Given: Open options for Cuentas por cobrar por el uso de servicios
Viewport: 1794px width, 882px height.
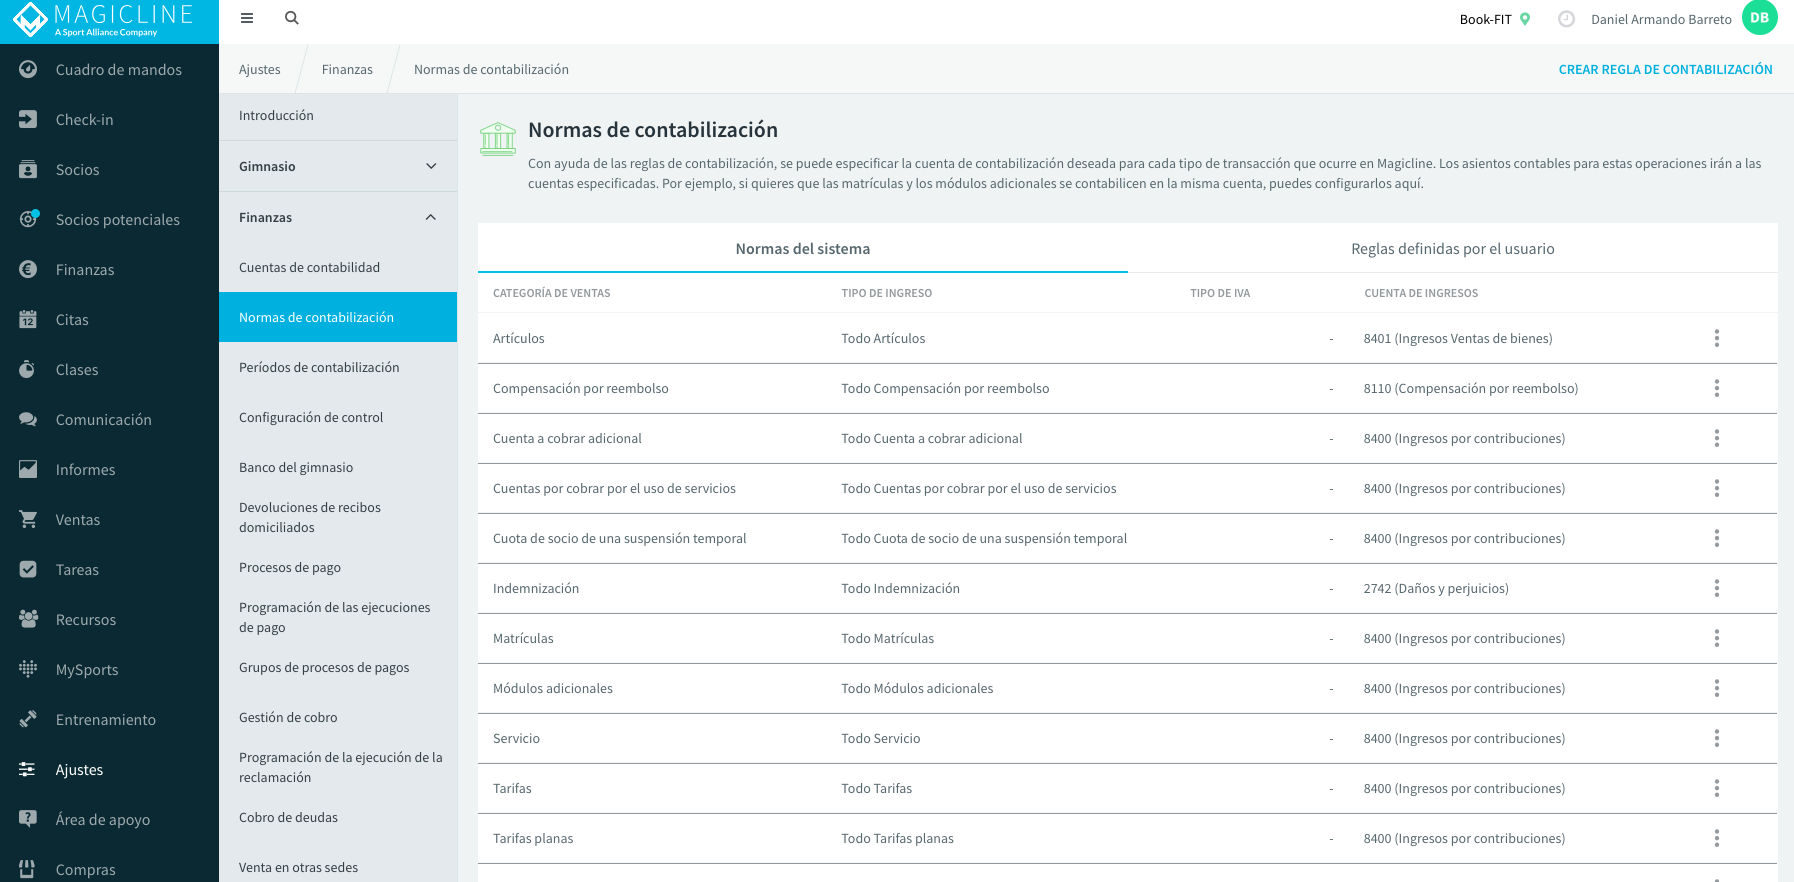Looking at the screenshot, I should (1717, 488).
